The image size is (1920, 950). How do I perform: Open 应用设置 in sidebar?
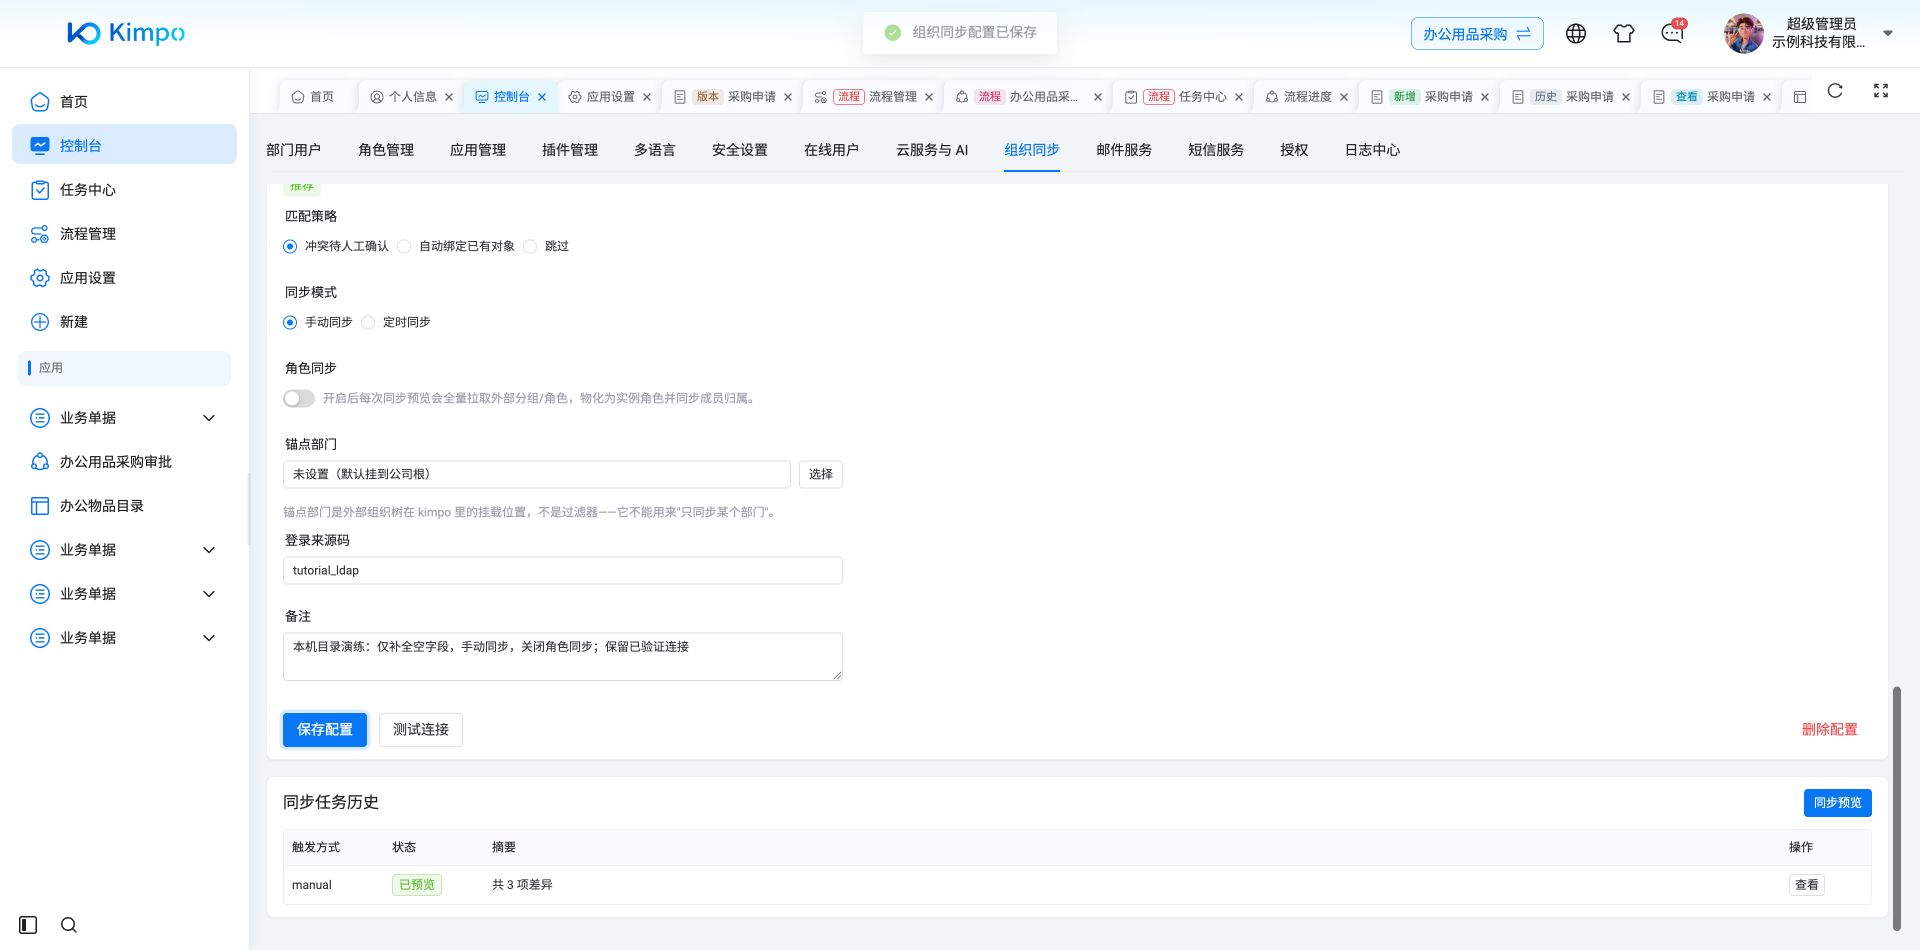(124, 277)
